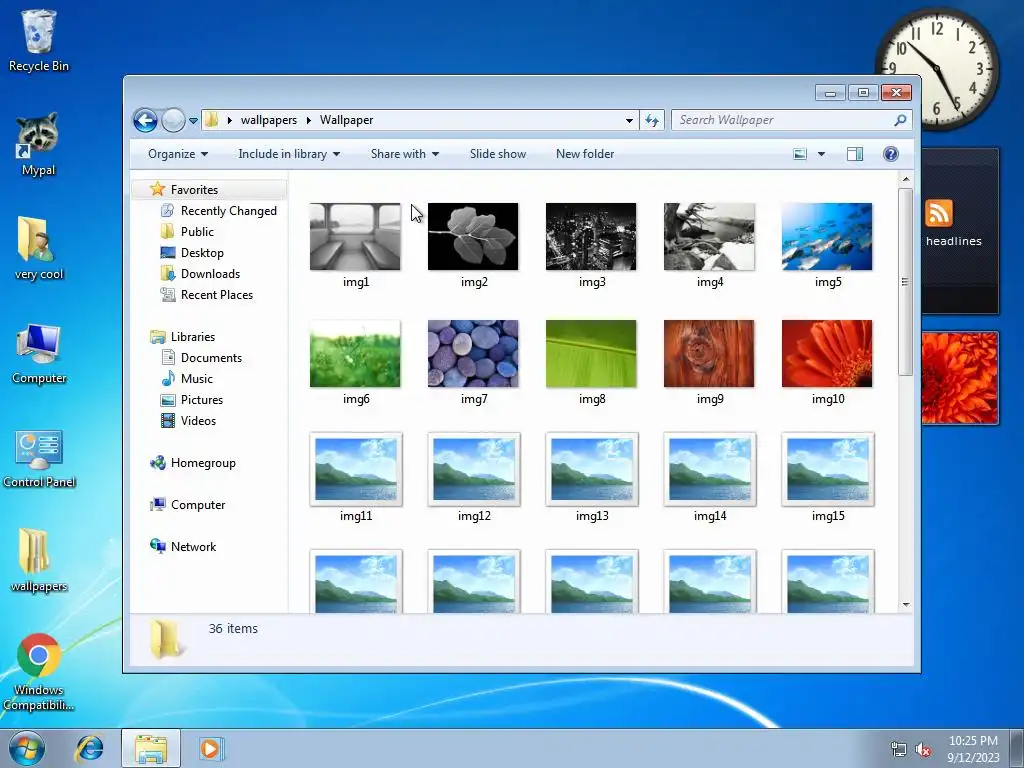Go back using the Back arrow button
This screenshot has width=1024, height=768.
tap(145, 120)
